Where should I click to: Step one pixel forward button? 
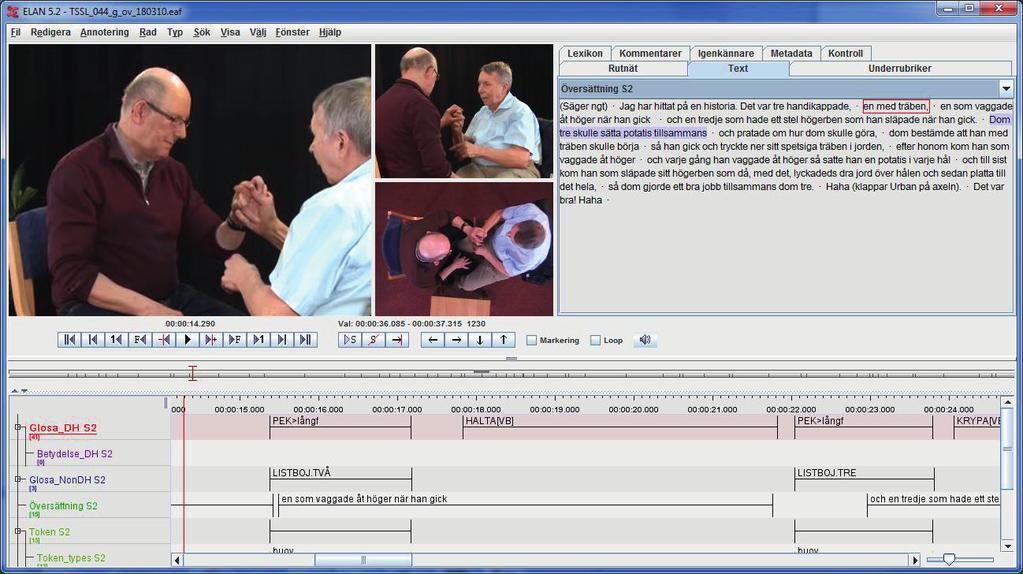[x=211, y=340]
